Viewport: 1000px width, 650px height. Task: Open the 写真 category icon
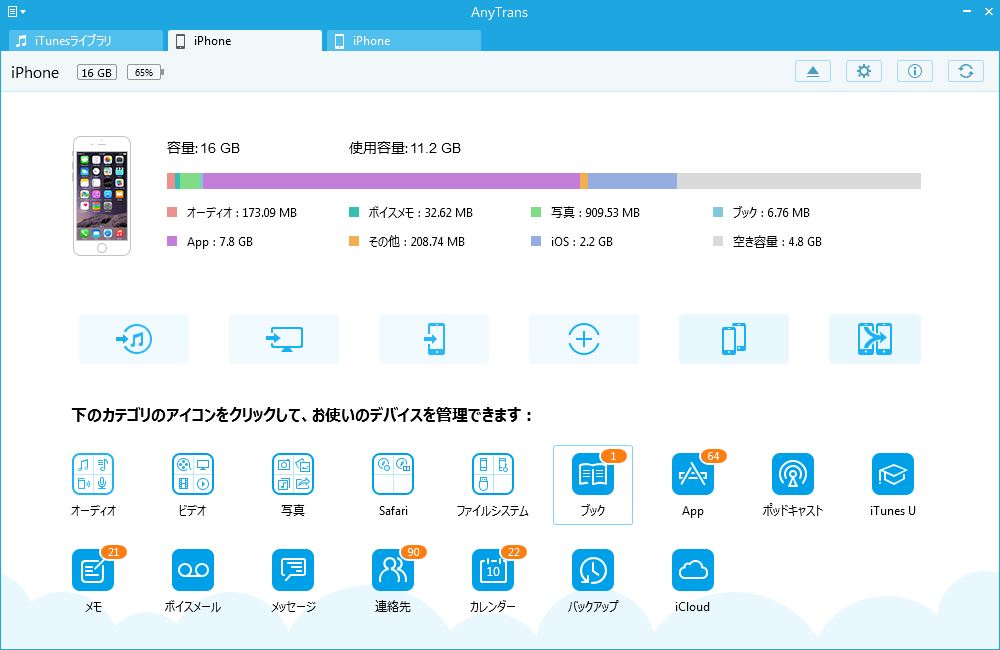pos(293,474)
